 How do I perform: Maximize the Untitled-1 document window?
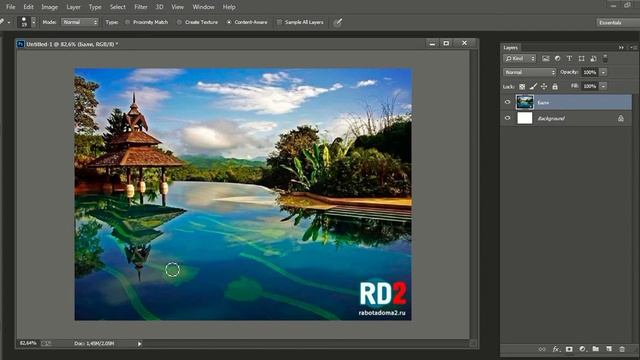point(446,43)
